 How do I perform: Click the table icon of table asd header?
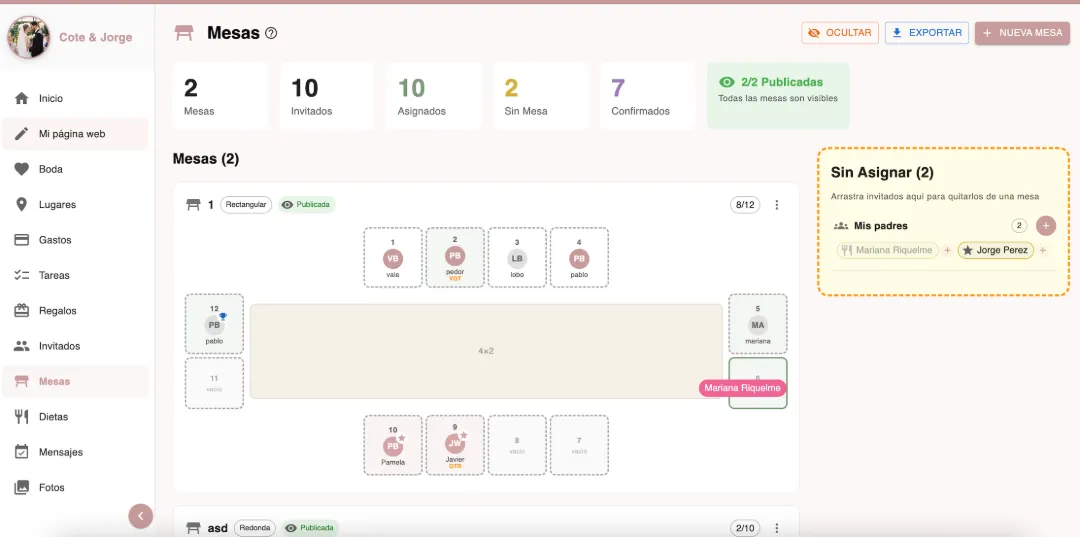click(194, 528)
